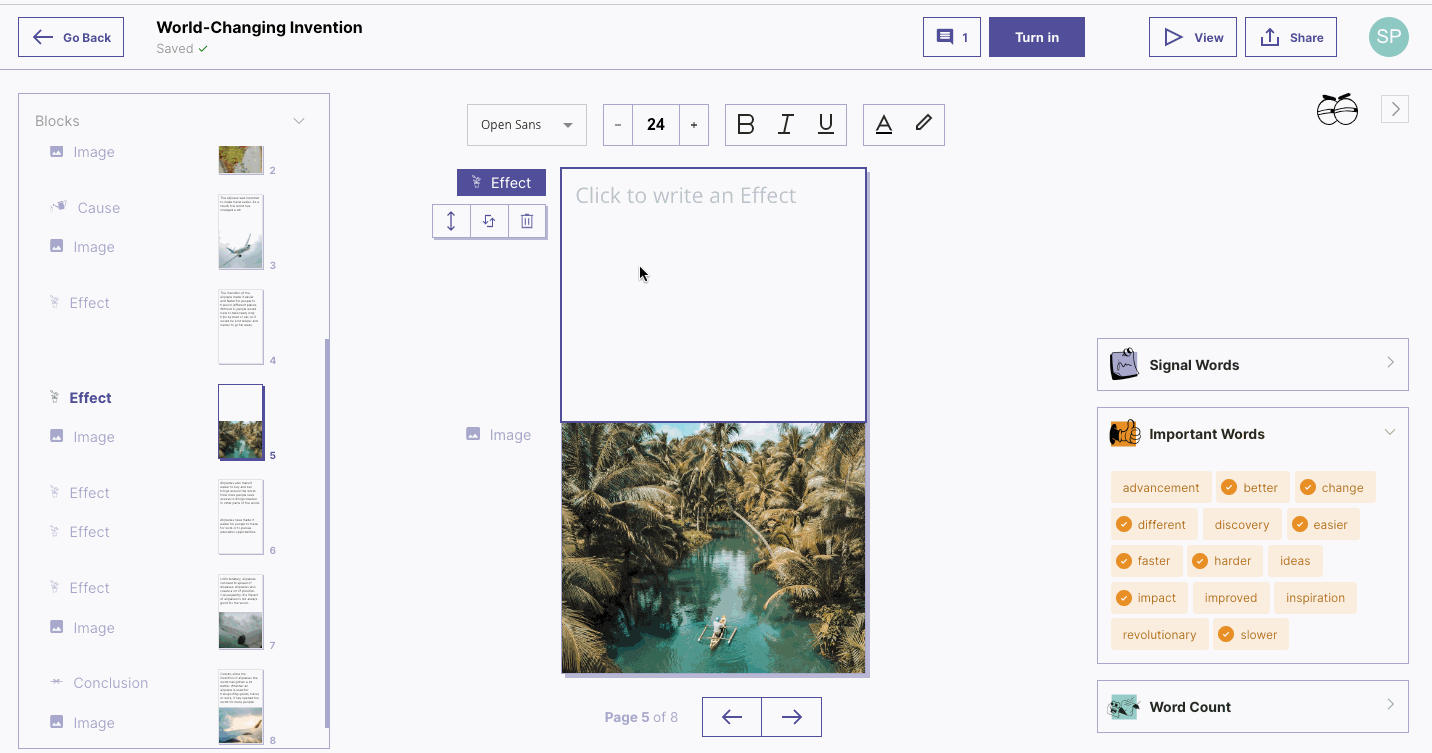Image resolution: width=1432 pixels, height=753 pixels.
Task: Toggle the 'better' important word chip
Action: [1252, 488]
